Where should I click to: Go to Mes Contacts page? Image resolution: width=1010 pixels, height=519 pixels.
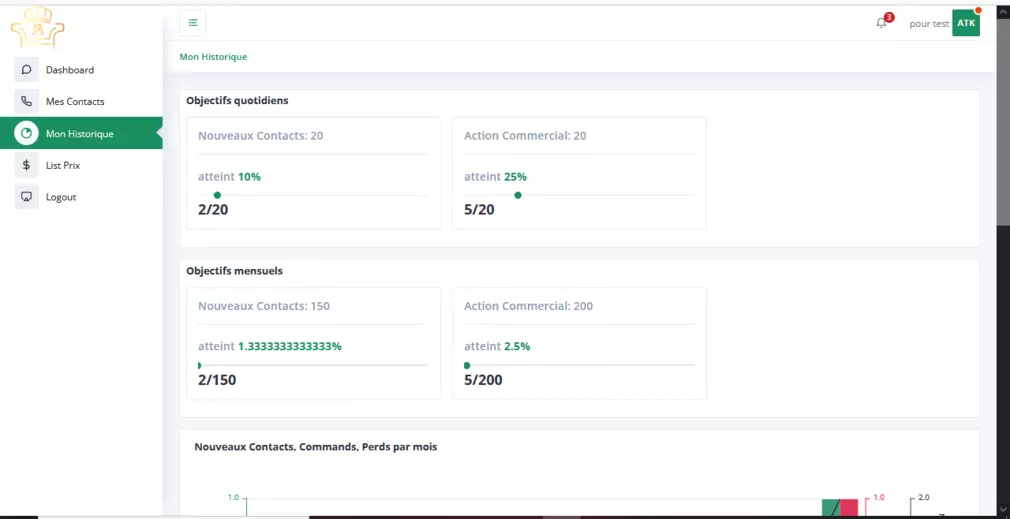click(x=75, y=102)
